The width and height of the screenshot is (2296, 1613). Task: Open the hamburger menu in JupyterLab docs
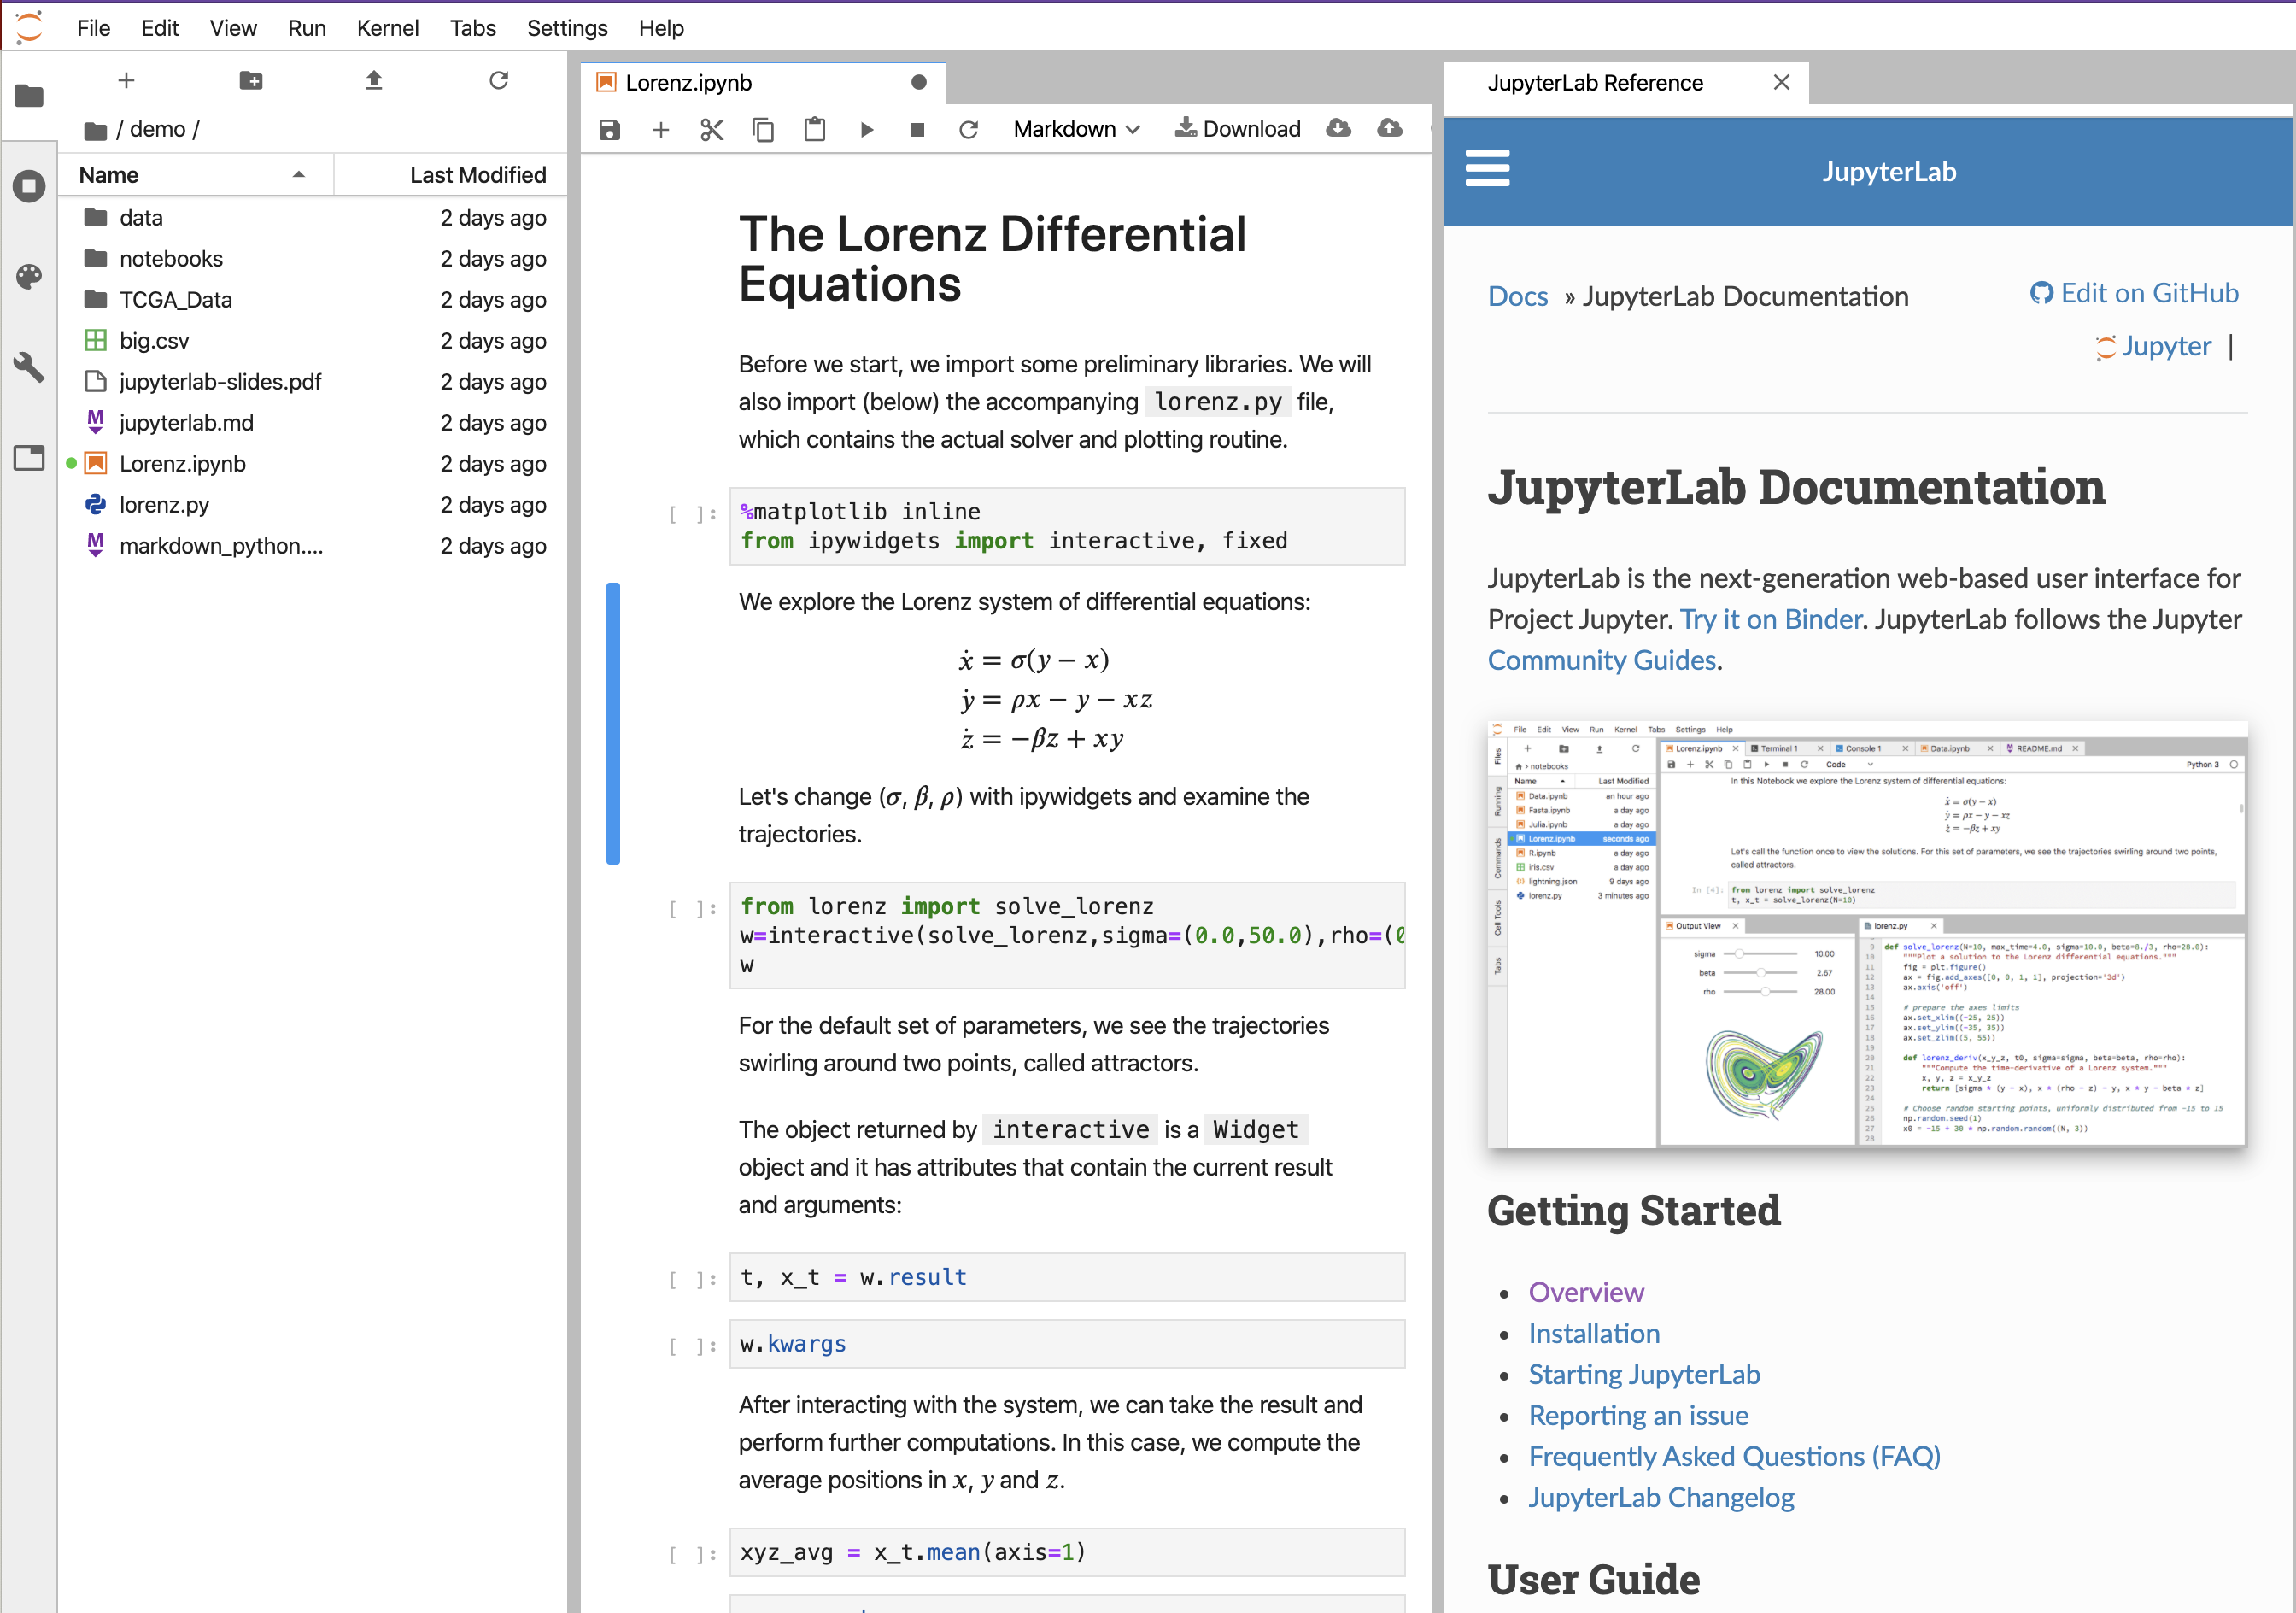pos(1487,168)
